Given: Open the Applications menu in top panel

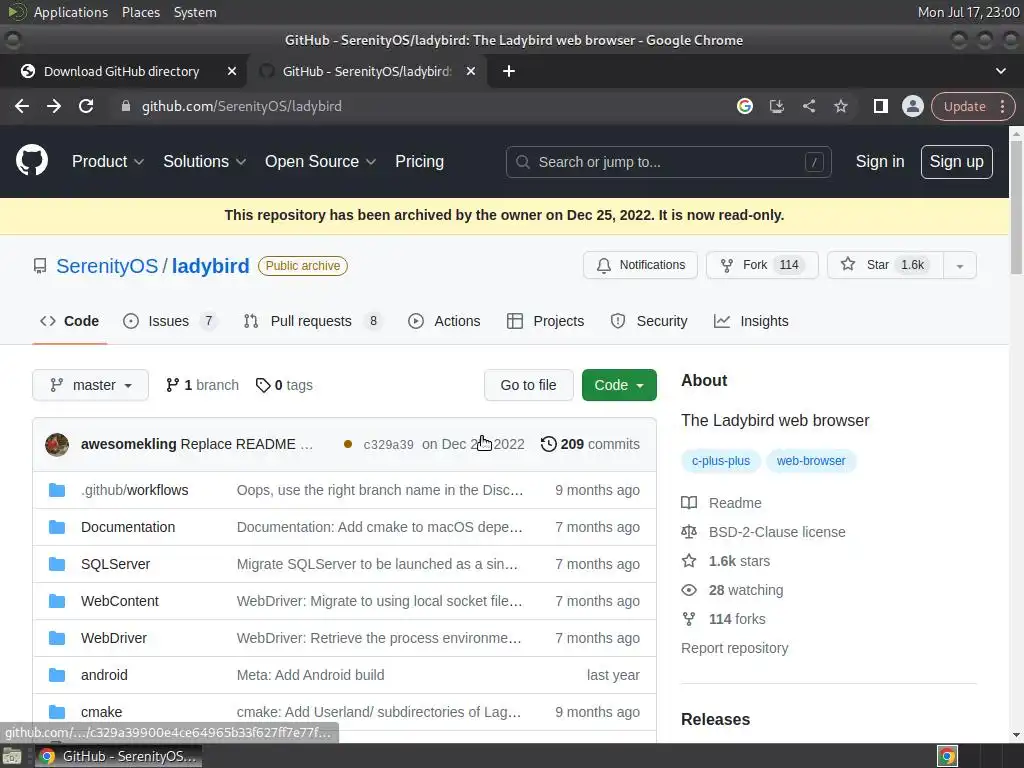Looking at the screenshot, I should (x=71, y=12).
